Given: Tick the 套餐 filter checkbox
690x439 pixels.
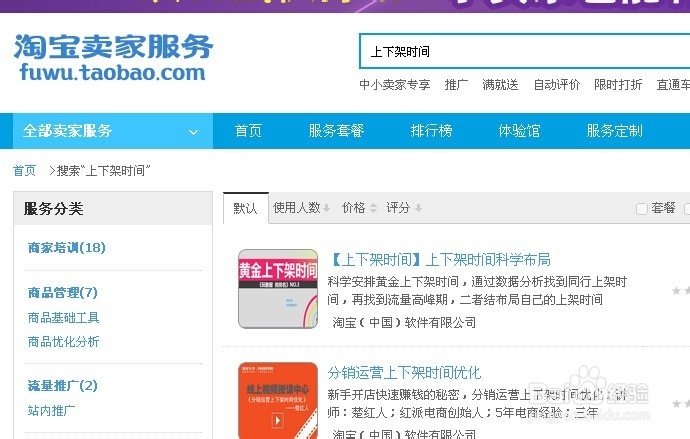Looking at the screenshot, I should (x=642, y=209).
